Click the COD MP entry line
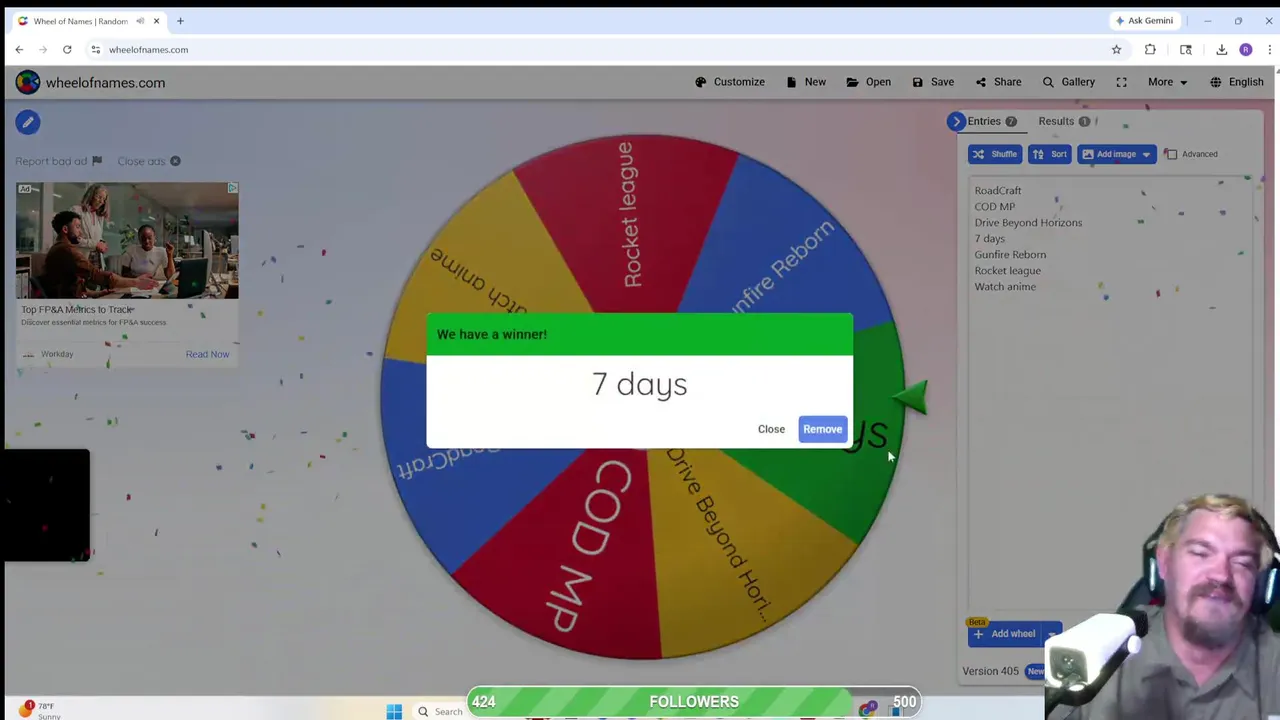Image resolution: width=1280 pixels, height=720 pixels. (995, 206)
